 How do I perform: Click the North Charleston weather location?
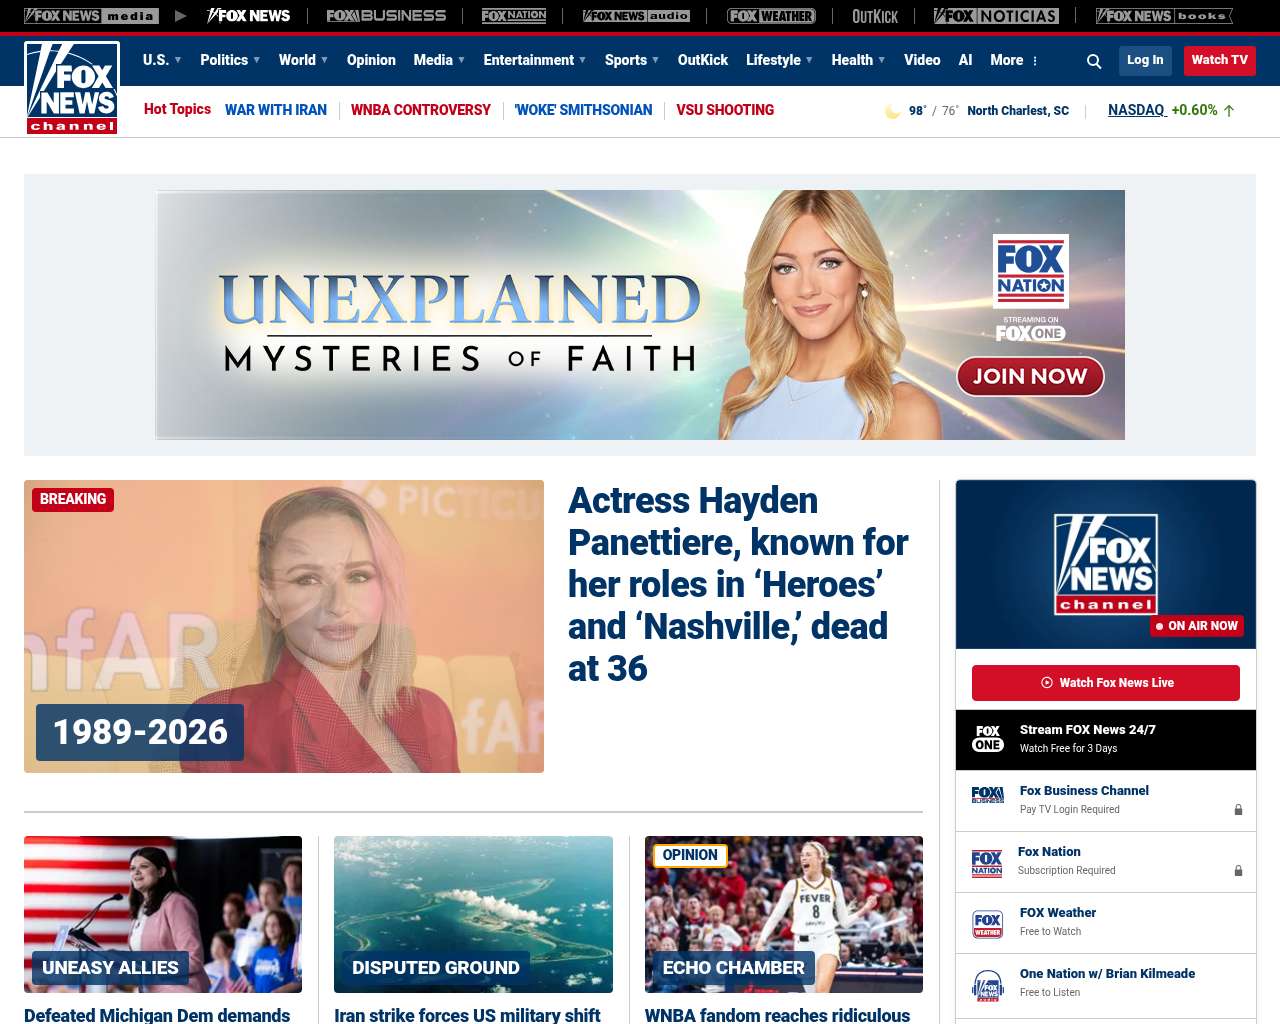tap(1018, 111)
